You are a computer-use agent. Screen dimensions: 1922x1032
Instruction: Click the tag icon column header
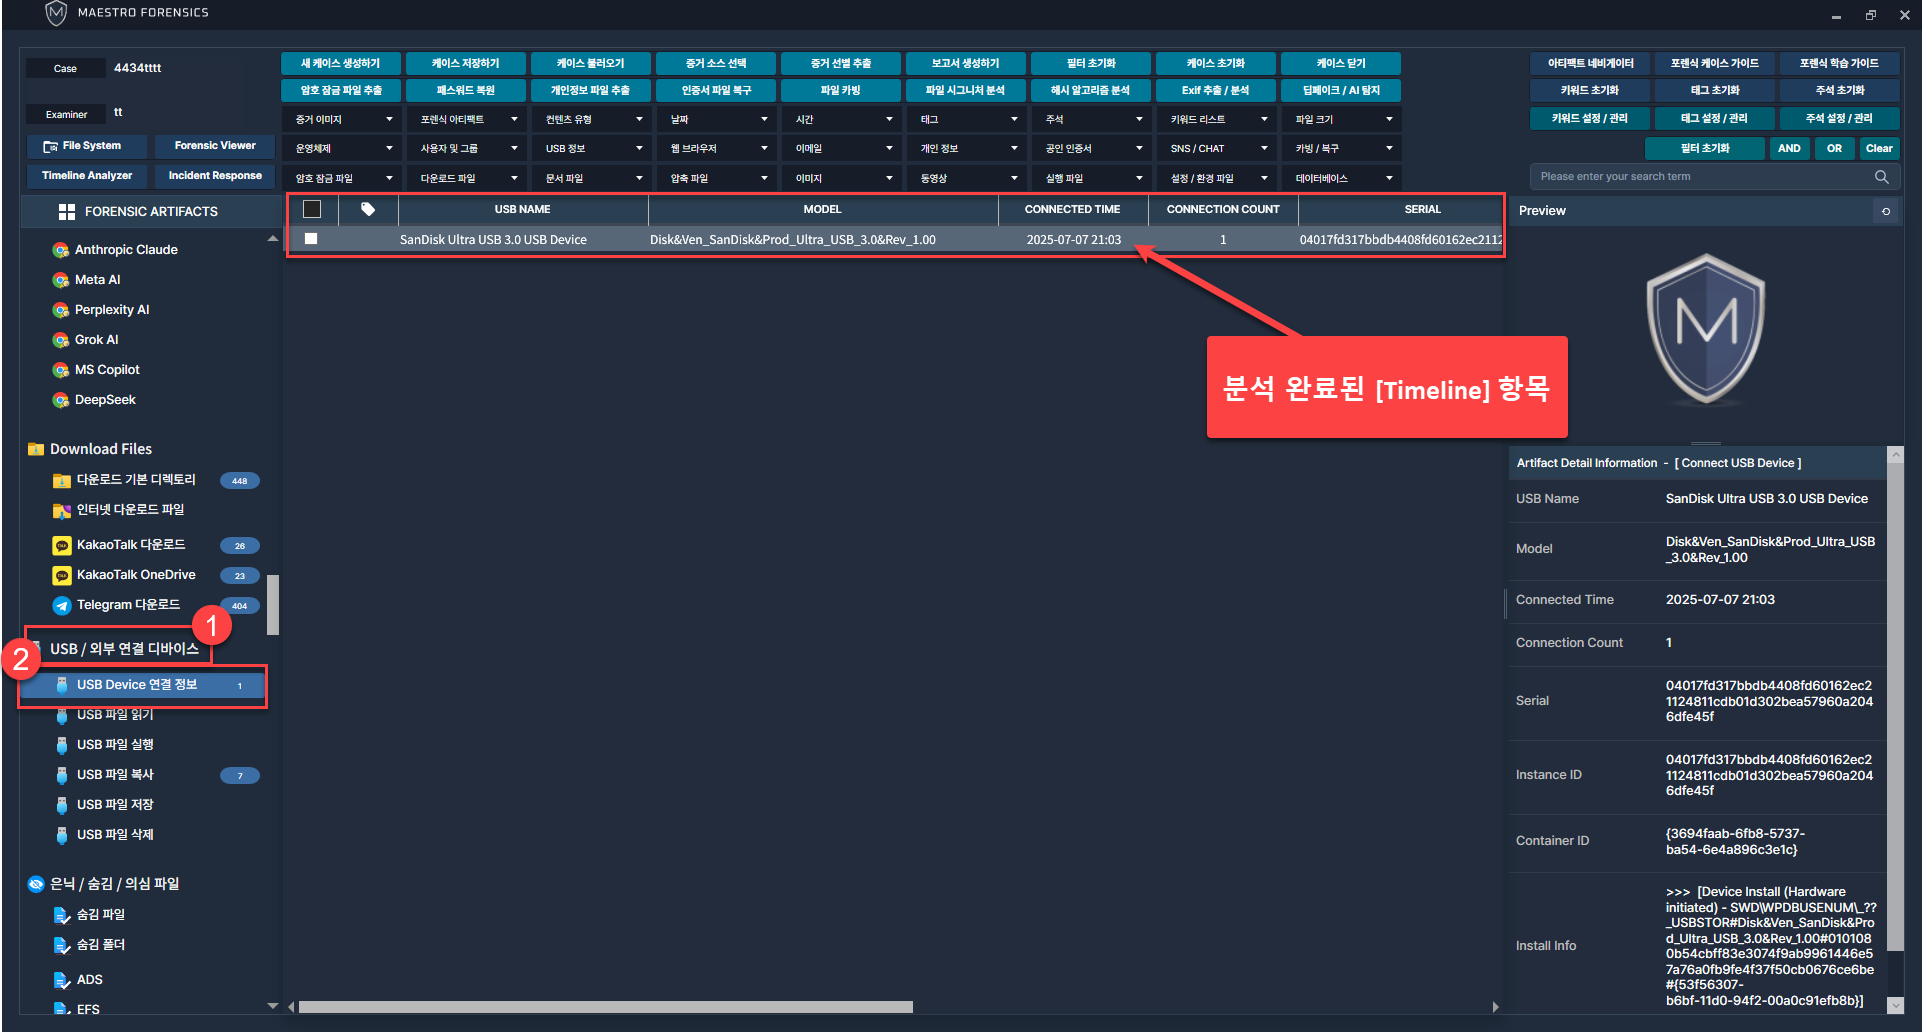coord(368,209)
